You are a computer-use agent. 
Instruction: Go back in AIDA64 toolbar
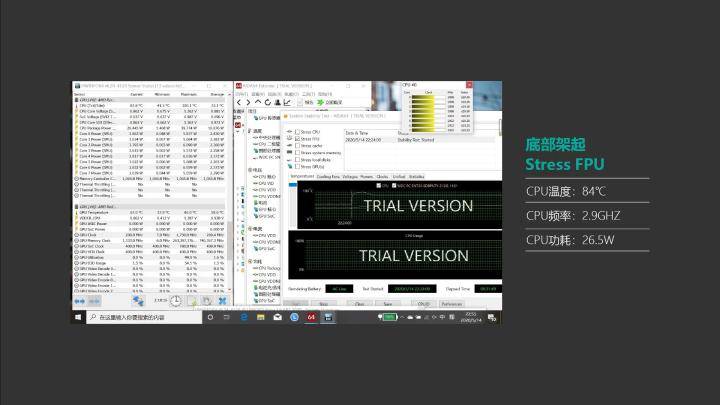(x=239, y=102)
